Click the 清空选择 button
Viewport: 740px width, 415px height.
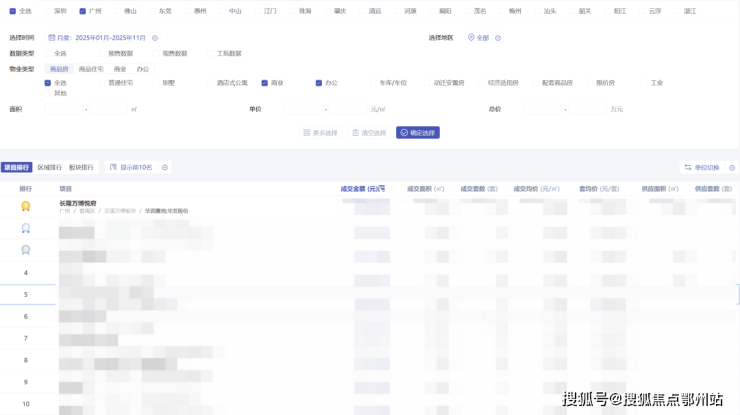[x=369, y=133]
